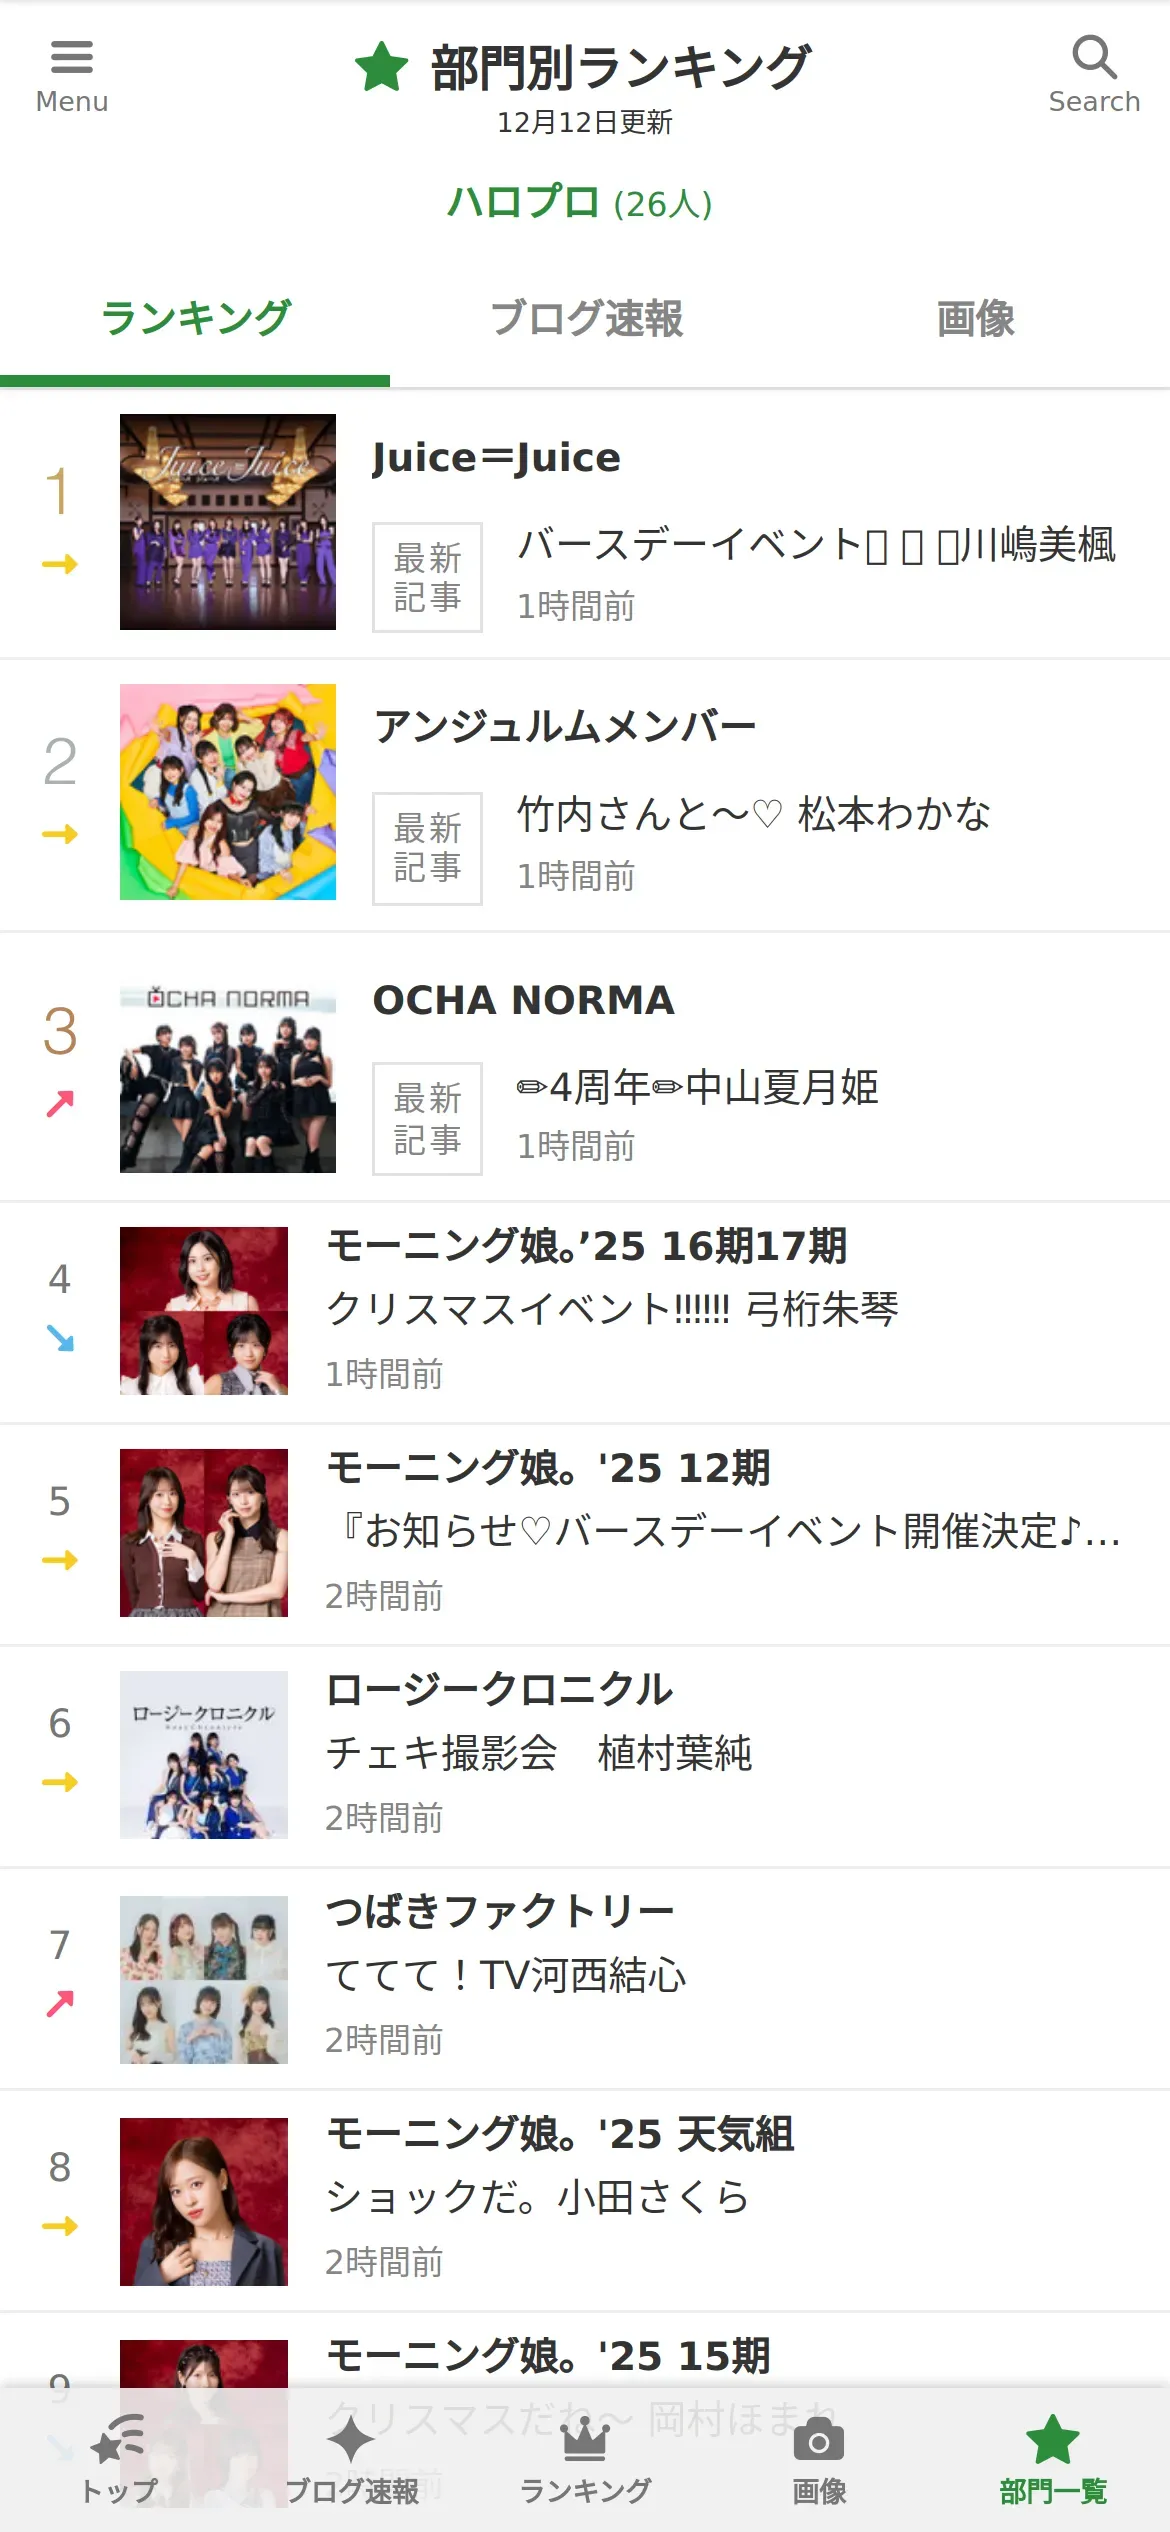Select the ランキング tab at top
This screenshot has height=2532, width=1170.
click(195, 319)
